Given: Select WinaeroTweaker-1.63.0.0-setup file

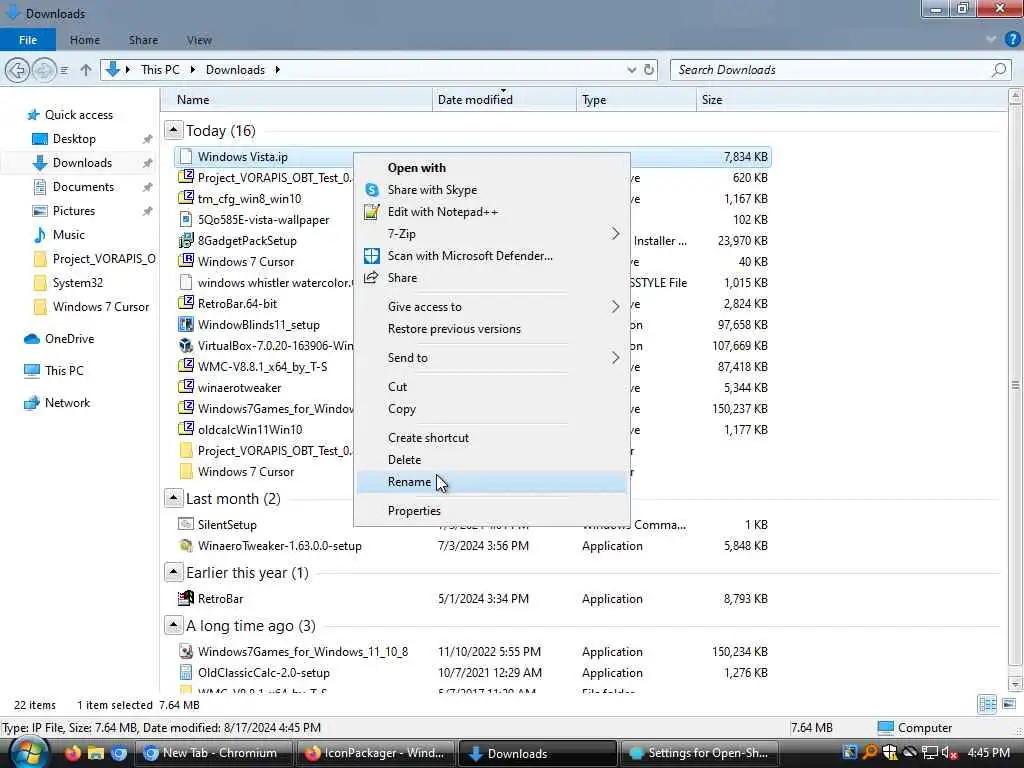Looking at the screenshot, I should click(279, 545).
